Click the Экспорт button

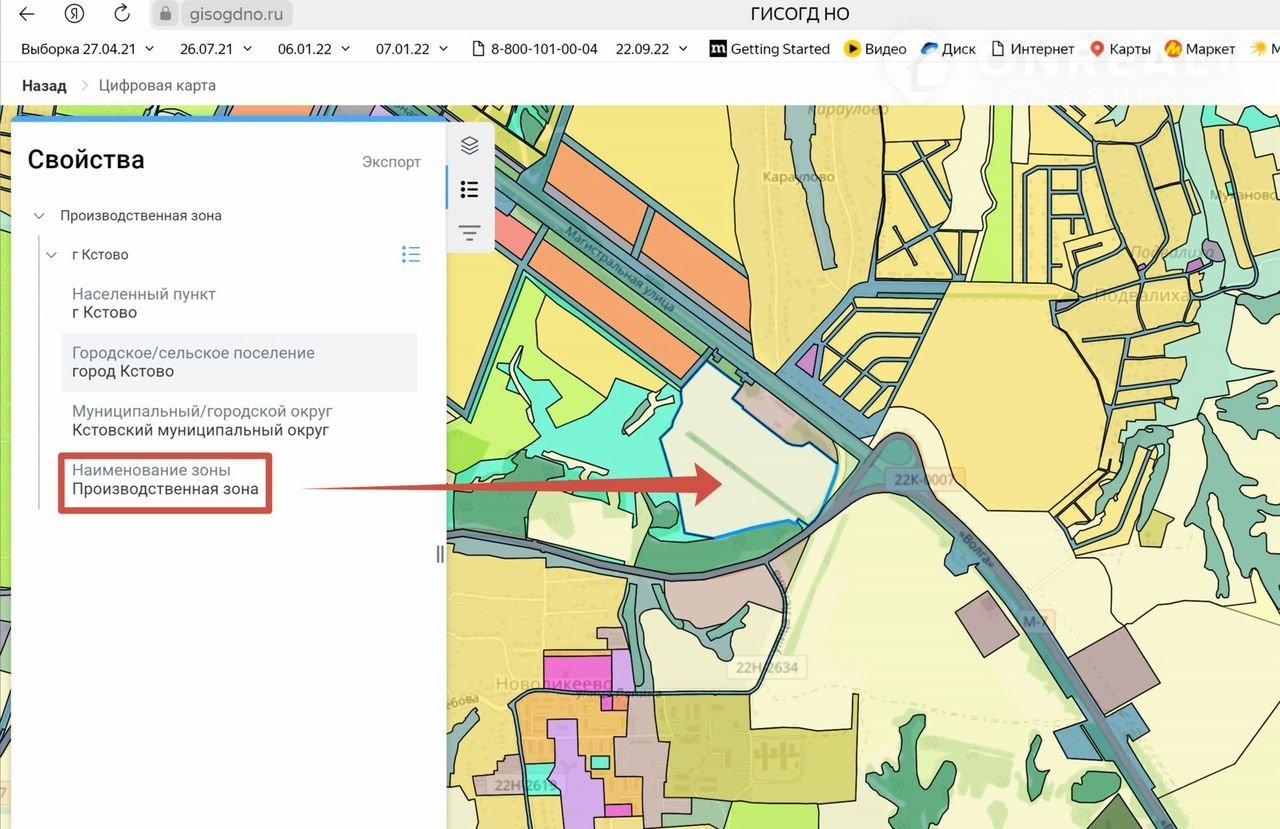click(x=391, y=162)
